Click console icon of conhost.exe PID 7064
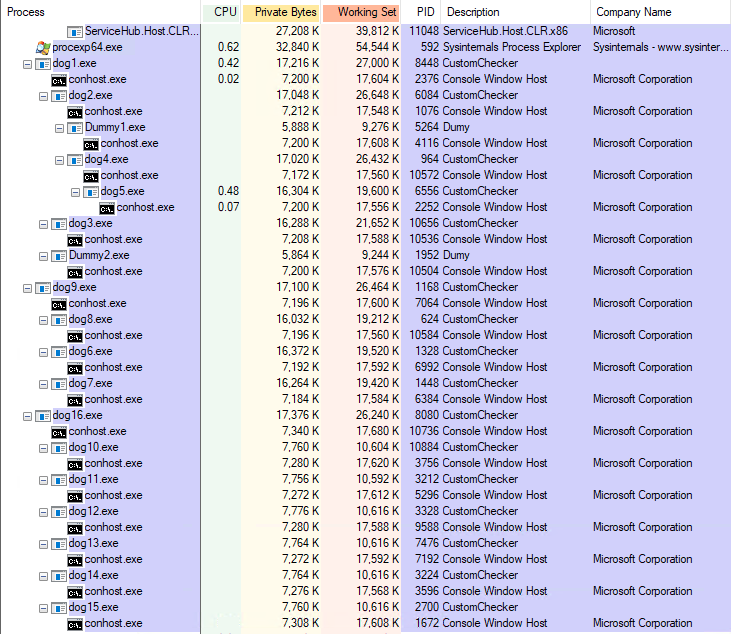 point(59,304)
